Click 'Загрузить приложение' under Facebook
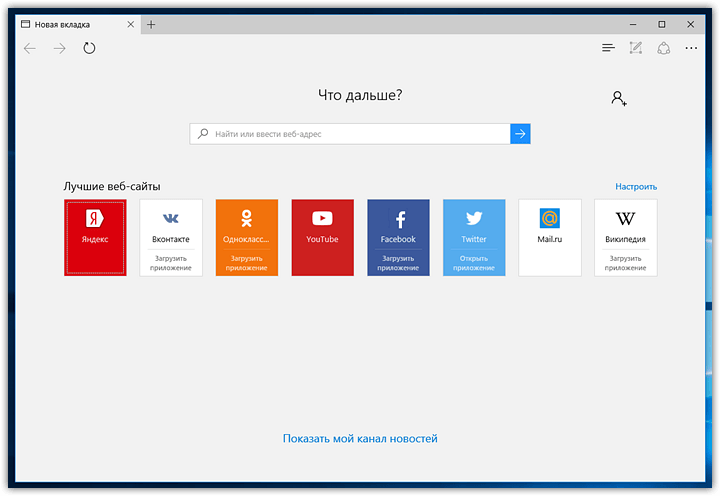The height and width of the screenshot is (496, 720). point(398,263)
